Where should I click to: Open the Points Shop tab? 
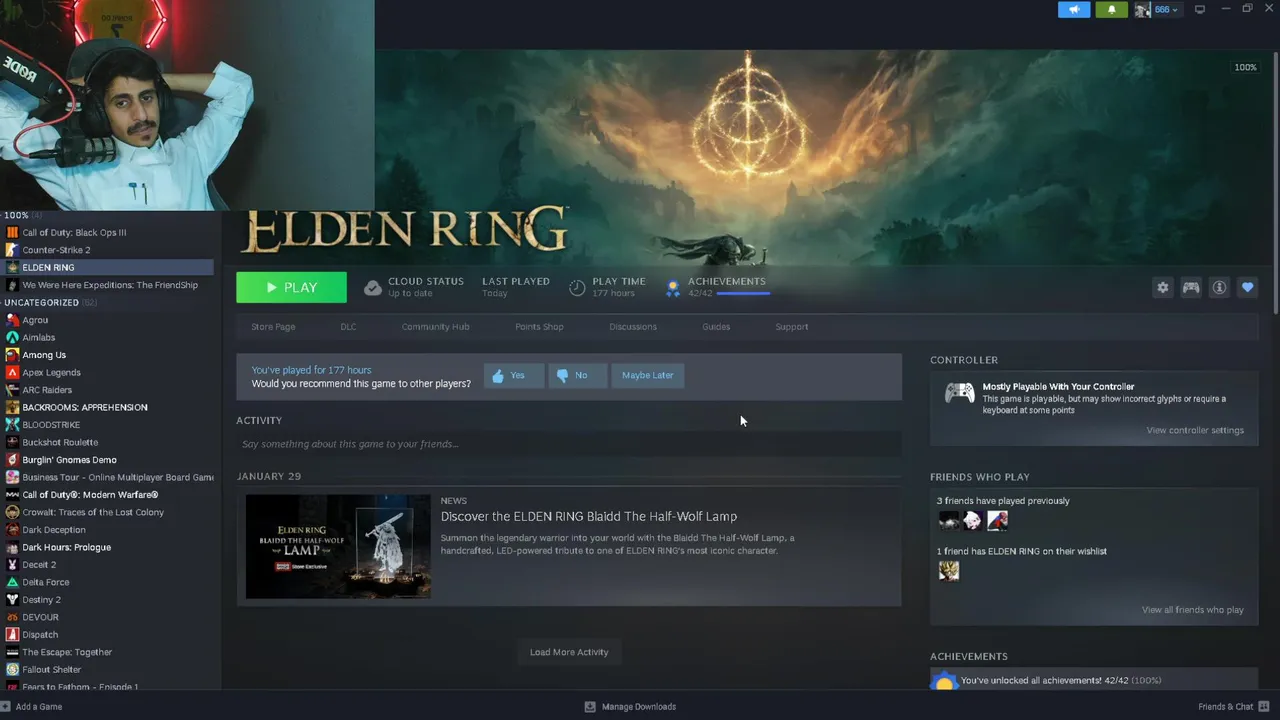click(x=539, y=327)
